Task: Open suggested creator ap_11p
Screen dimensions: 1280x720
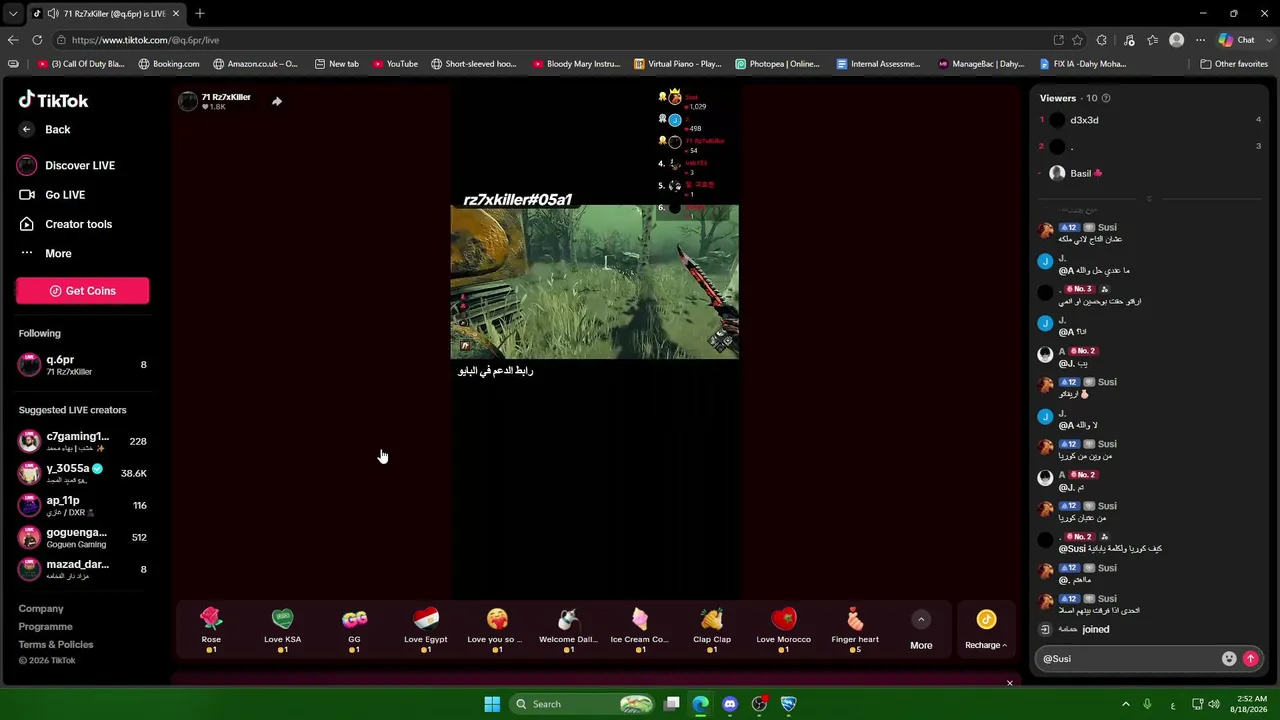Action: 82,505
